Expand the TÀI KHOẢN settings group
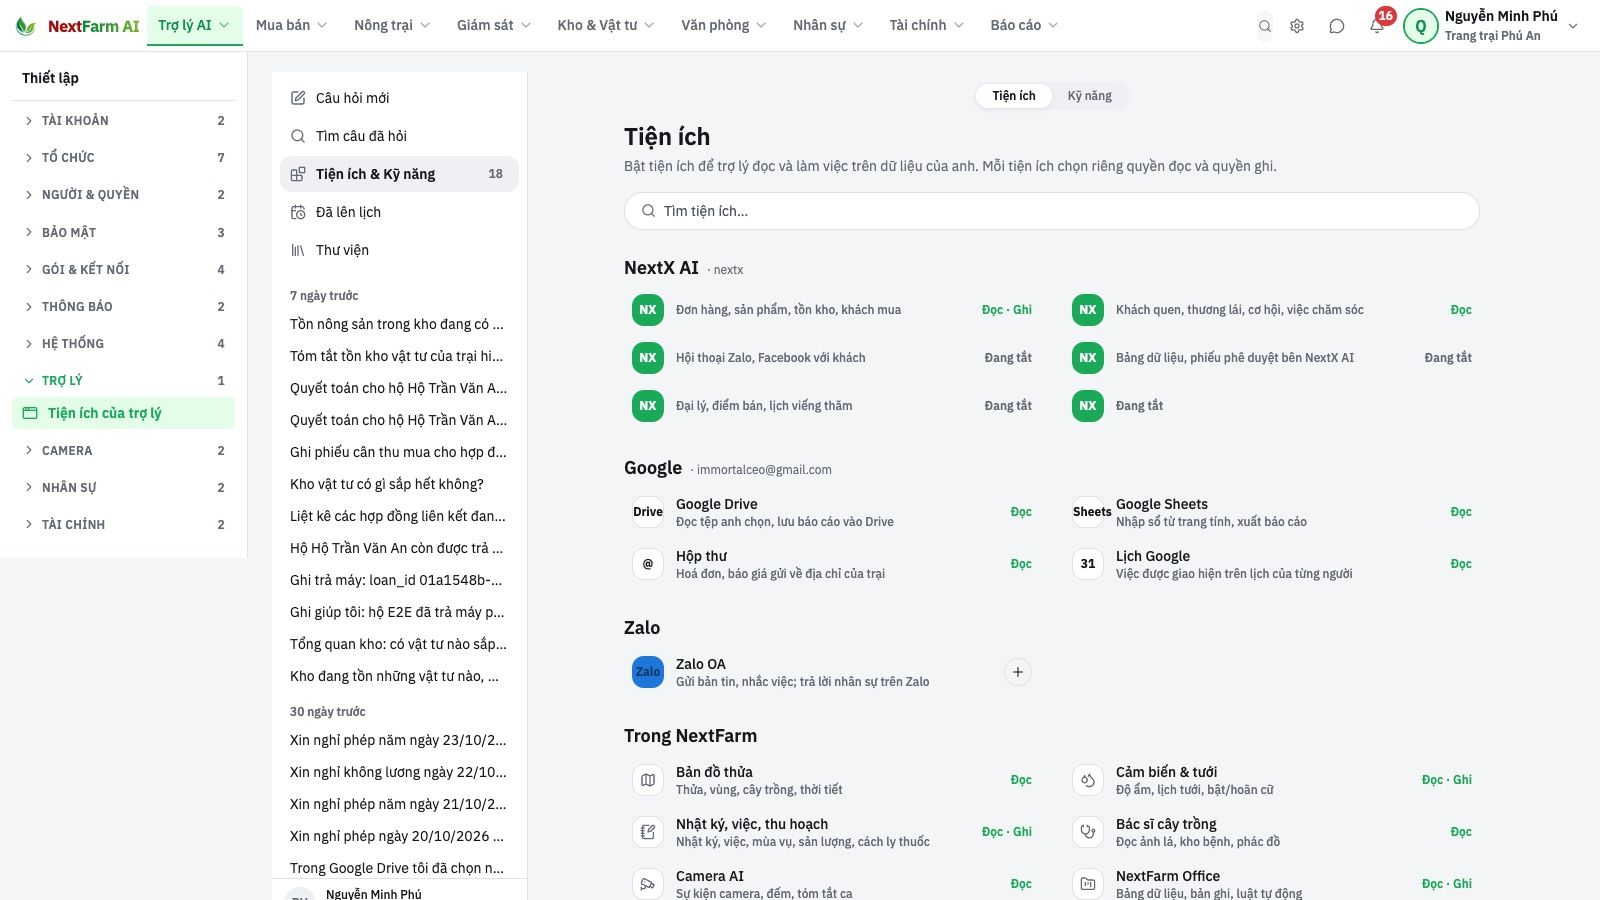The height and width of the screenshot is (900, 1600). point(124,120)
